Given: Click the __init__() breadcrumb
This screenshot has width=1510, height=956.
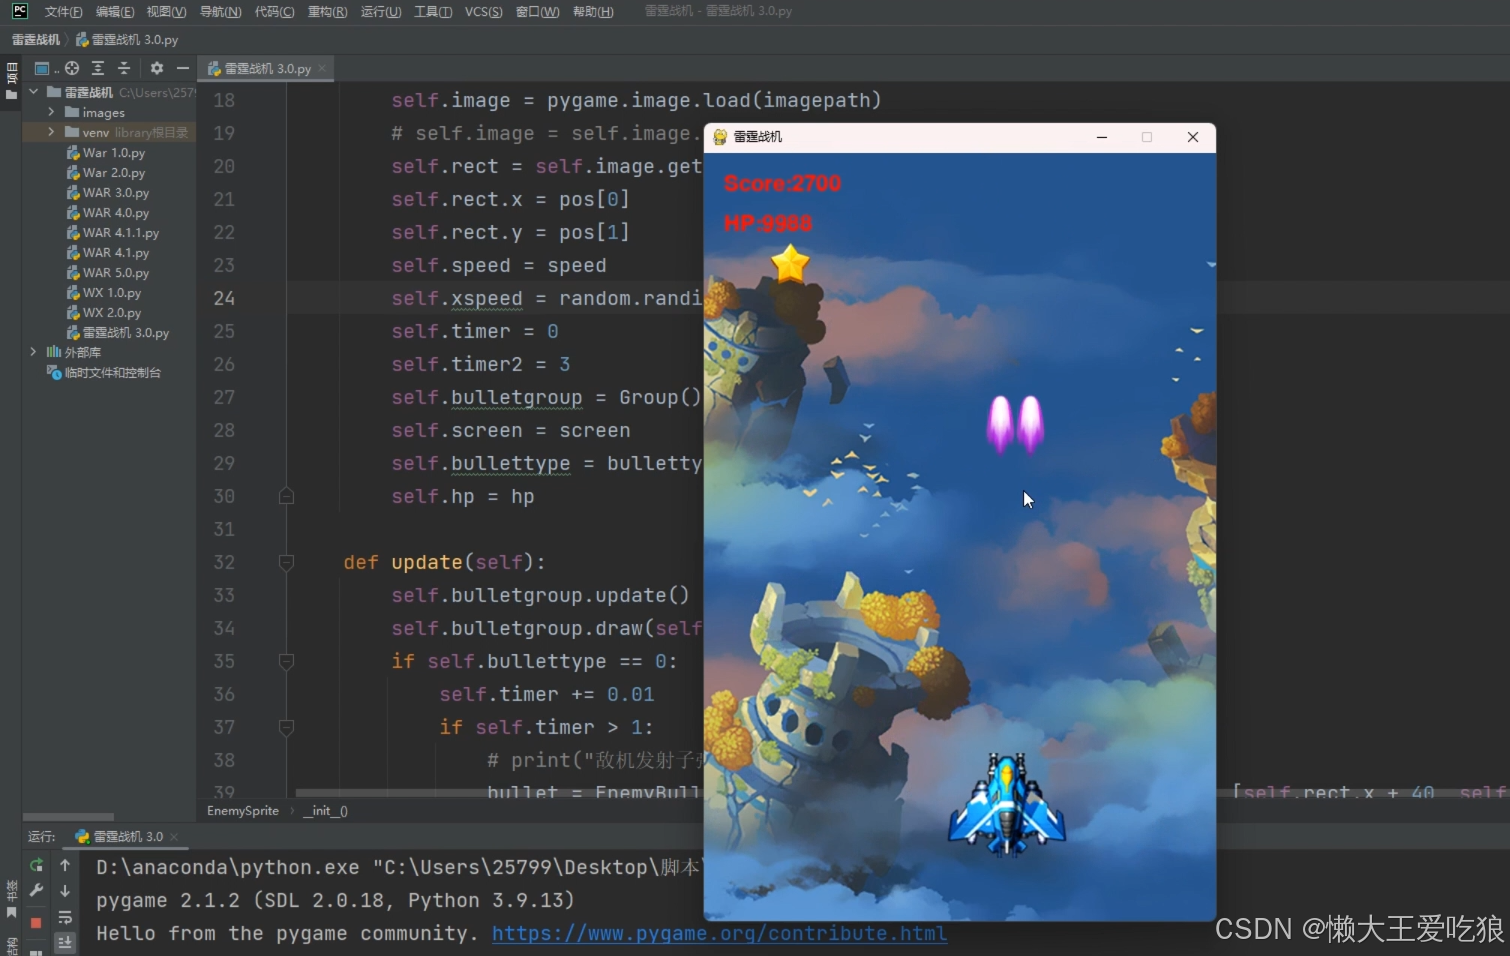Looking at the screenshot, I should [x=325, y=811].
